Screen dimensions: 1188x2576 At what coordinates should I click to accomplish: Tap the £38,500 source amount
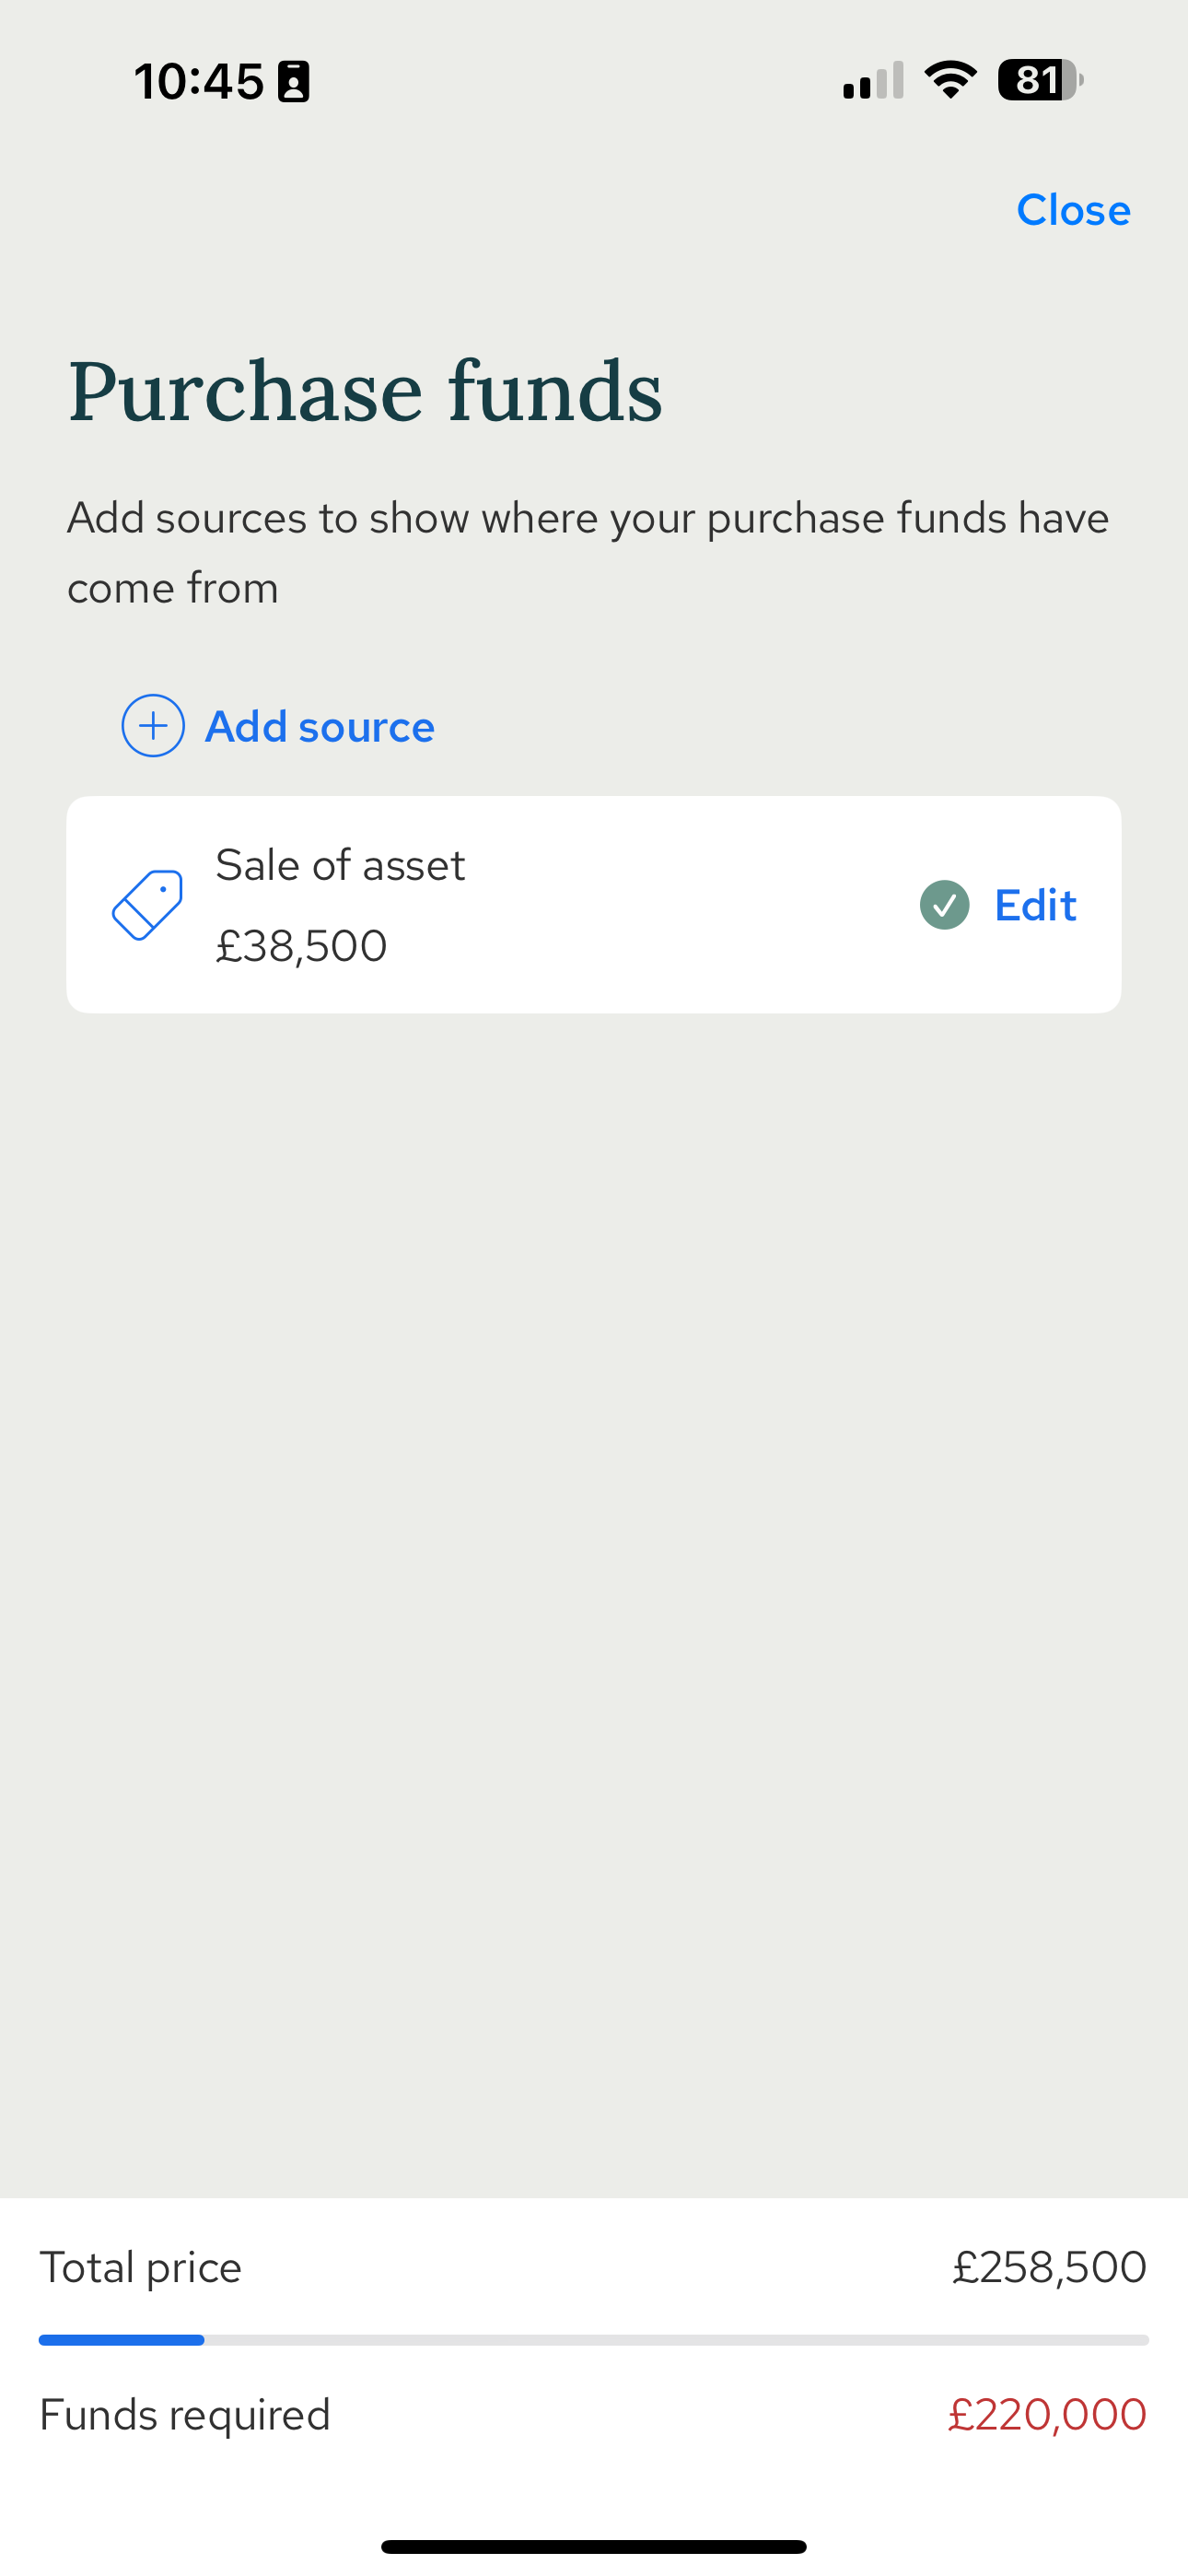click(301, 946)
